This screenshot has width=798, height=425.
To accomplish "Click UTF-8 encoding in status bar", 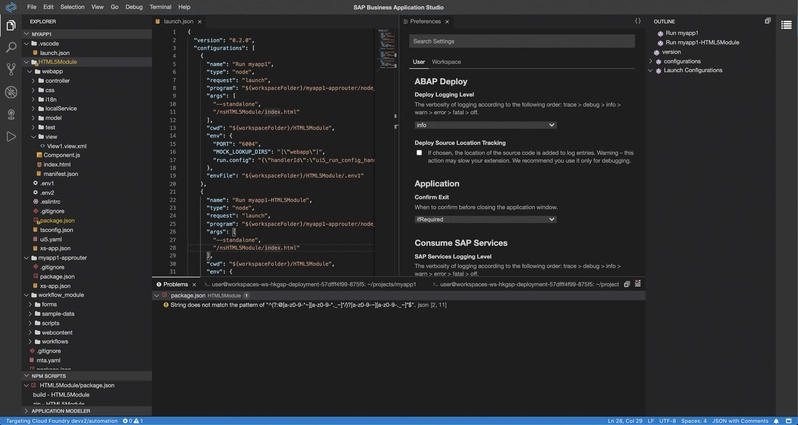I will [x=668, y=421].
